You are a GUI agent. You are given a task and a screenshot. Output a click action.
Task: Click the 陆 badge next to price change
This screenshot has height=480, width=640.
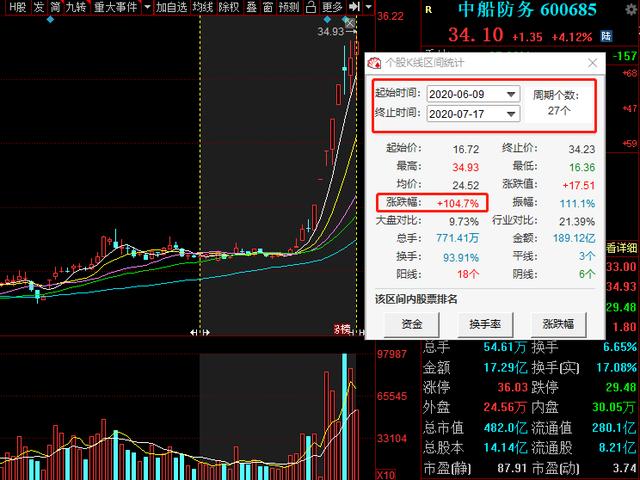tap(606, 36)
